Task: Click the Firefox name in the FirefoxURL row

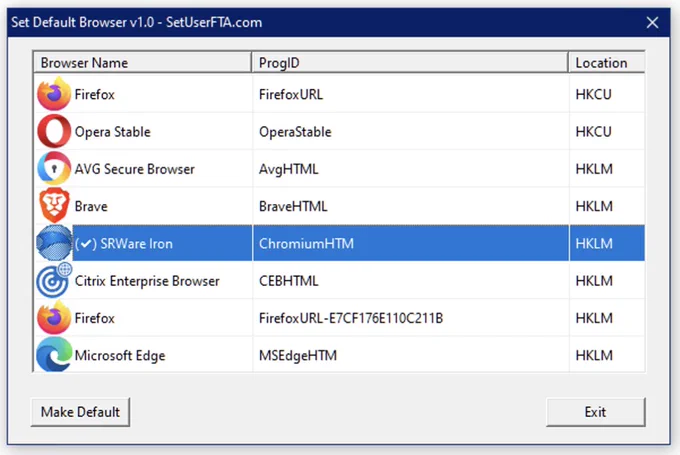Action: point(95,95)
